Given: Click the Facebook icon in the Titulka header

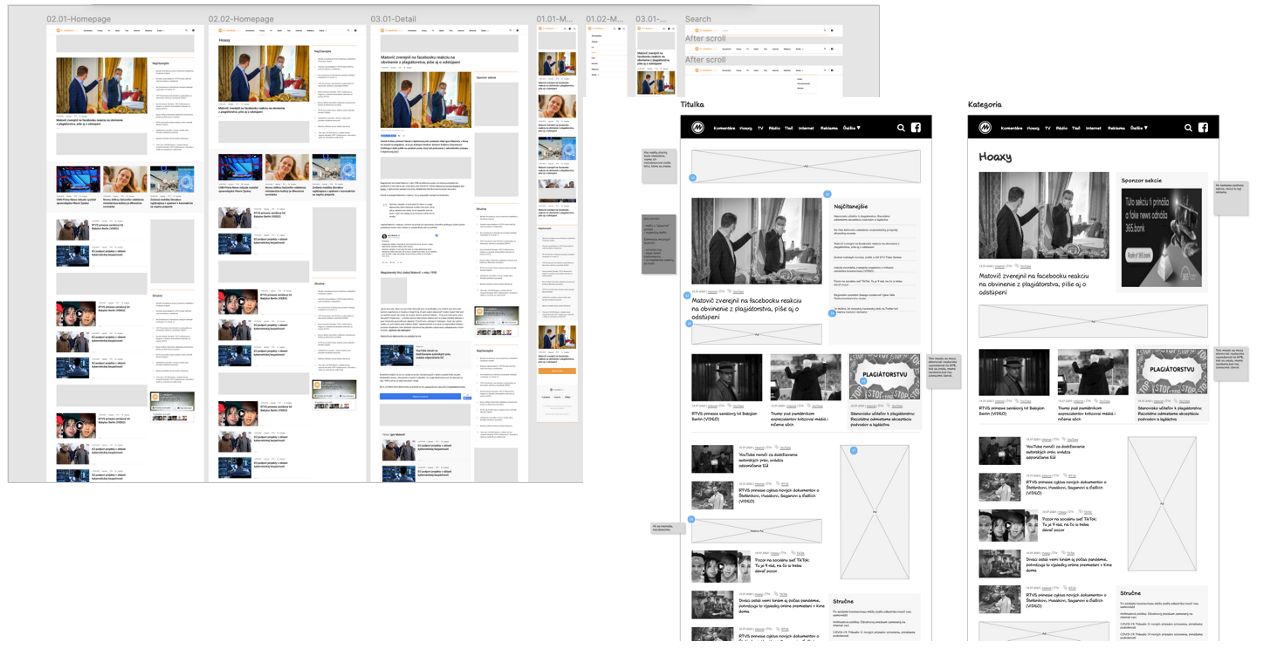Looking at the screenshot, I should 917,128.
